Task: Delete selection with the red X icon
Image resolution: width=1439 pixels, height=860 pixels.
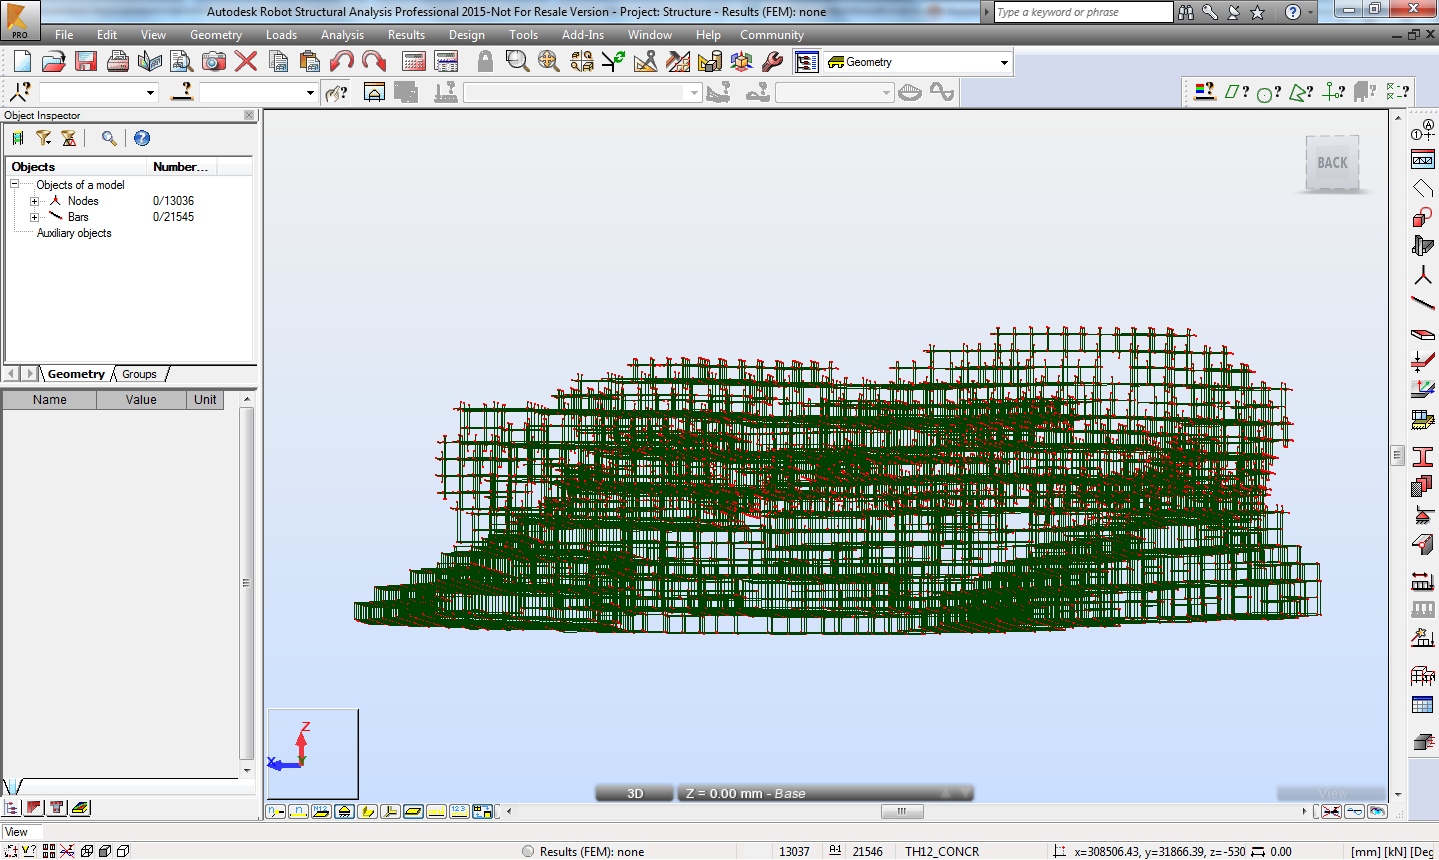Action: (x=246, y=62)
